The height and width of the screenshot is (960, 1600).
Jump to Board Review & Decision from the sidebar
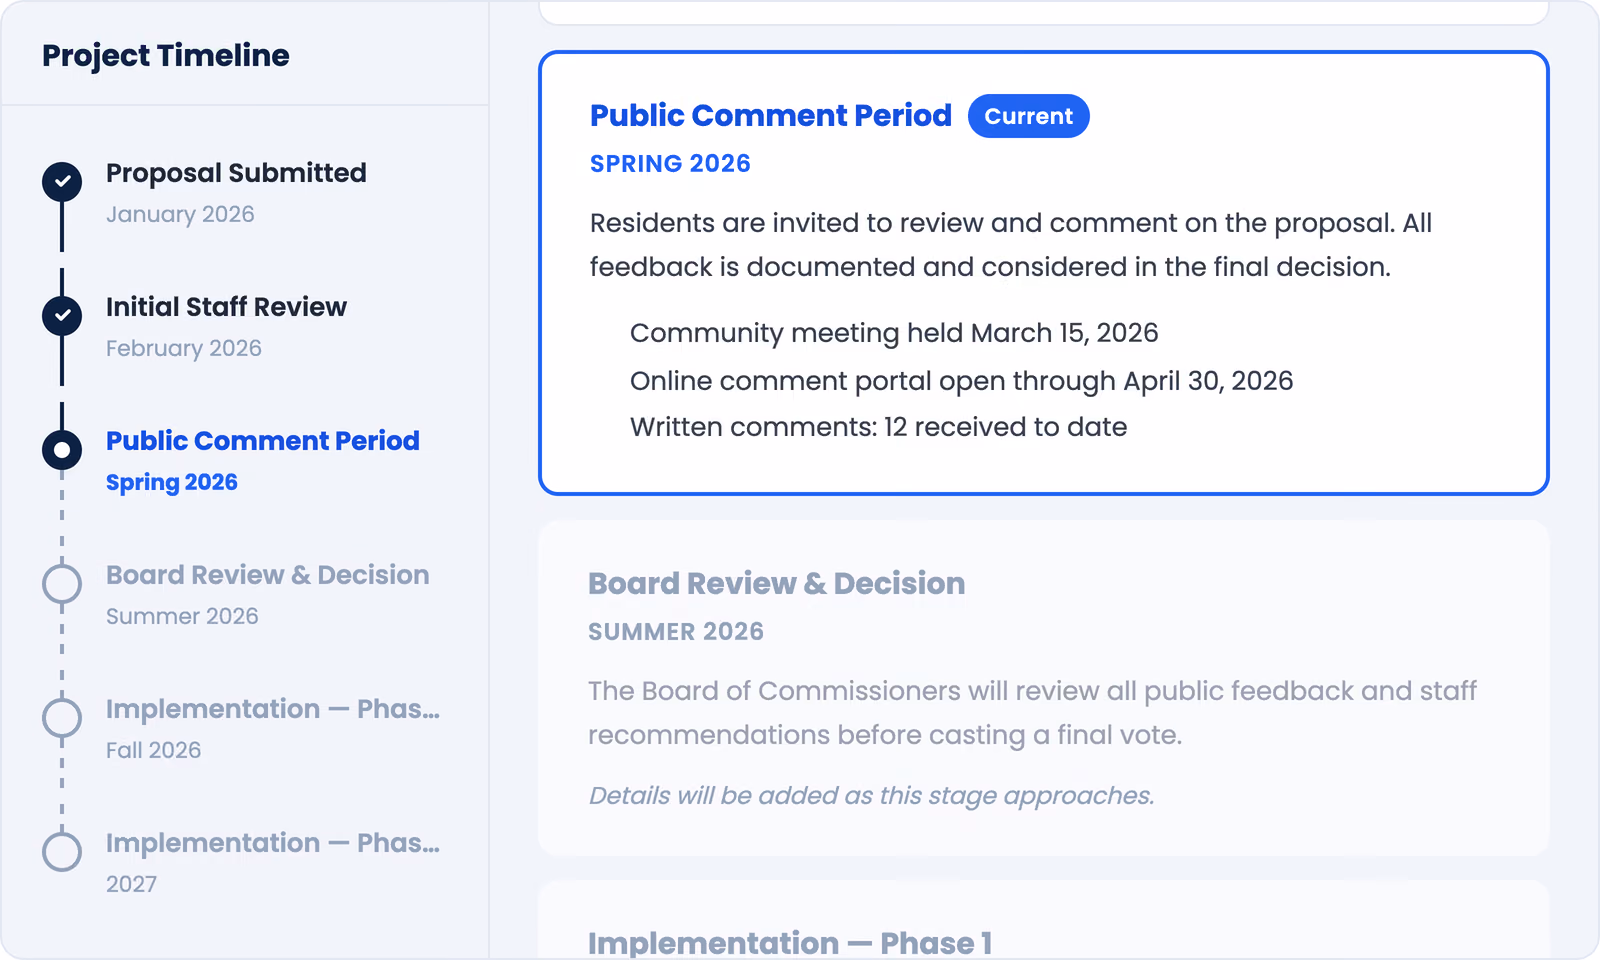pos(268,575)
